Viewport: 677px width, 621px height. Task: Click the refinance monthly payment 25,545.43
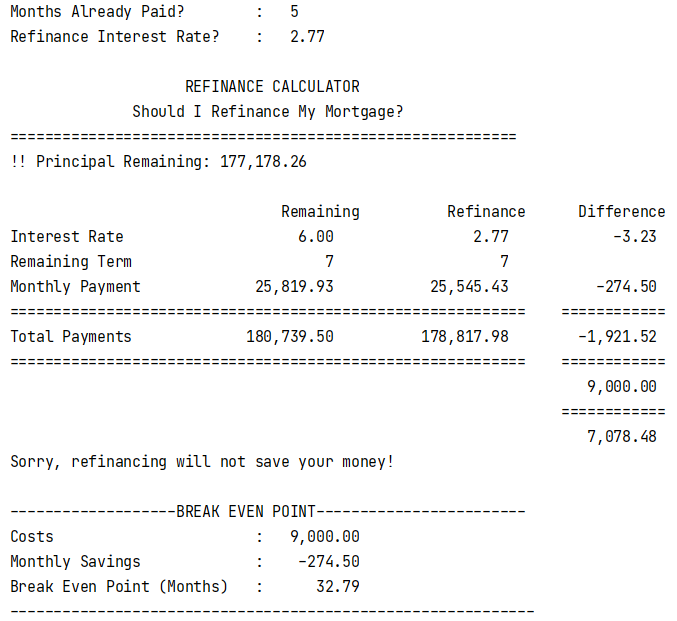(469, 287)
